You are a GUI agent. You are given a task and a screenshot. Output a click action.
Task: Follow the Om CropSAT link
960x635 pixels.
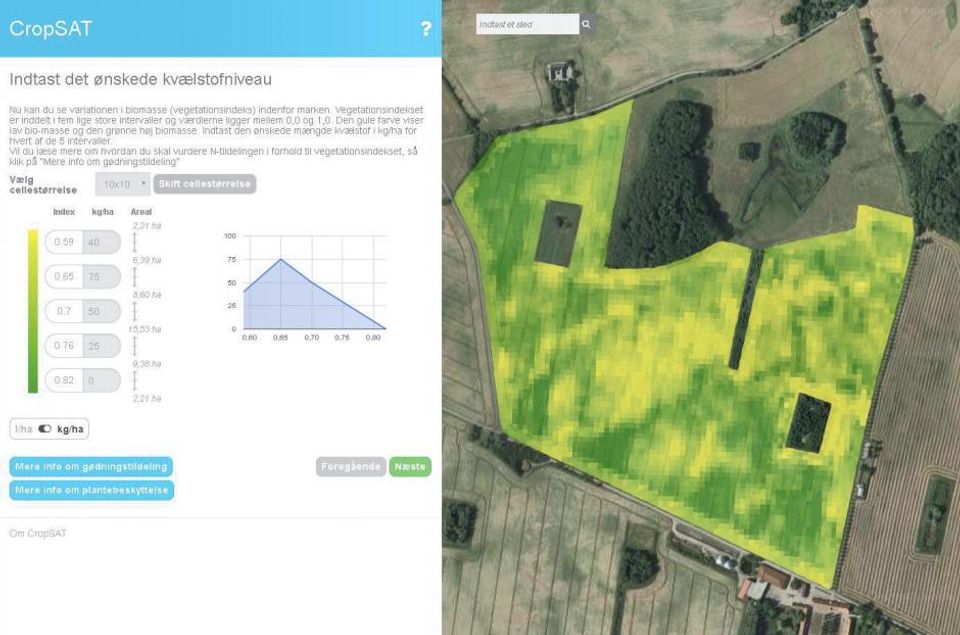(36, 534)
